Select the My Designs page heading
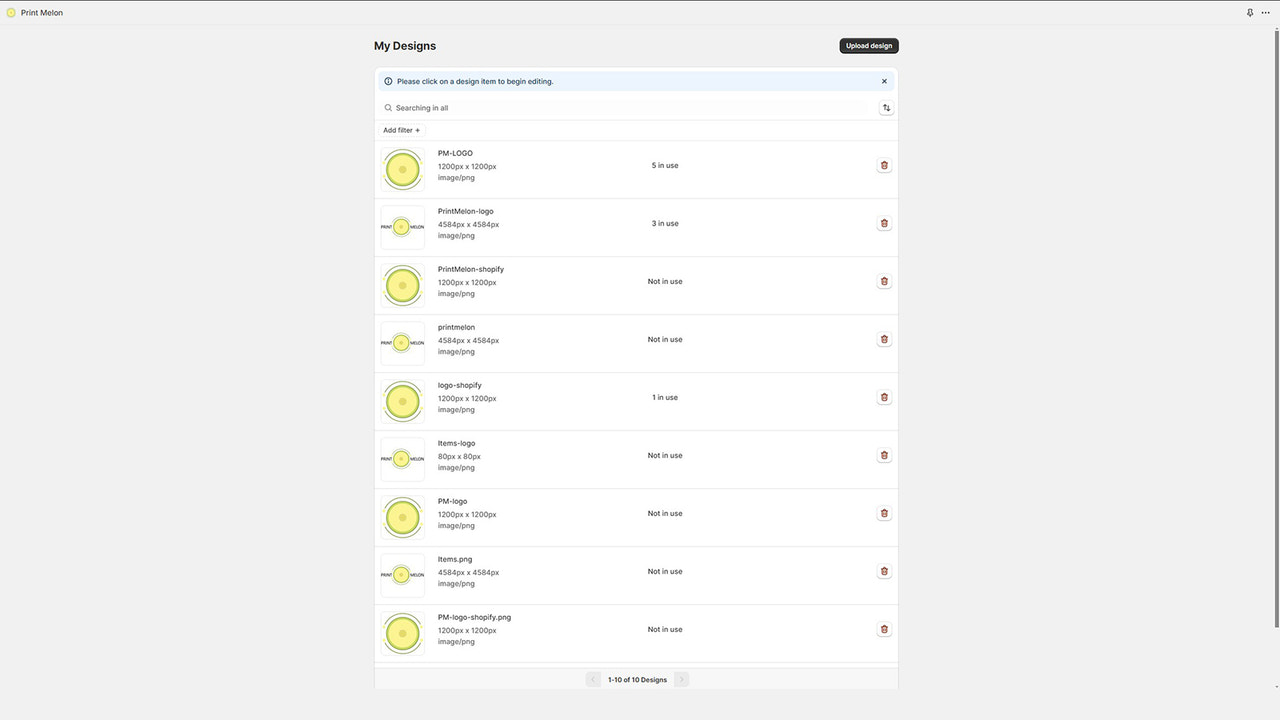This screenshot has height=720, width=1280. point(404,45)
